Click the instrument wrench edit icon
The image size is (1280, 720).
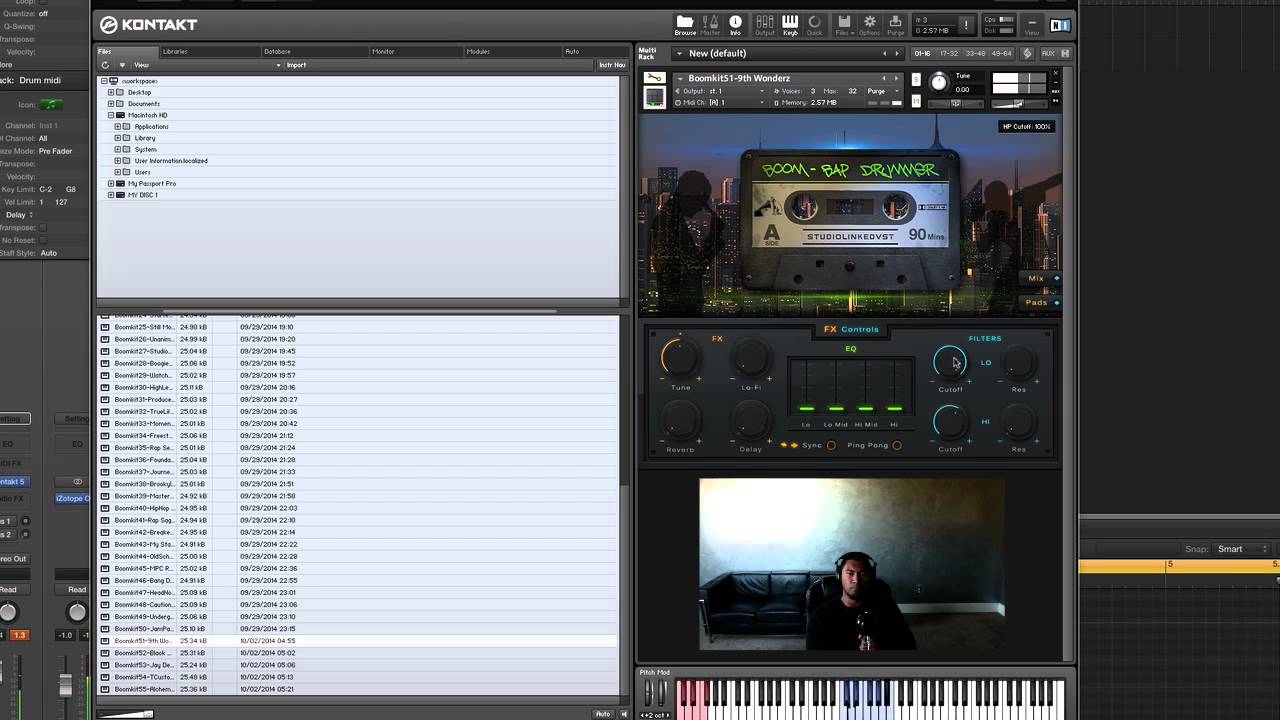tap(653, 78)
